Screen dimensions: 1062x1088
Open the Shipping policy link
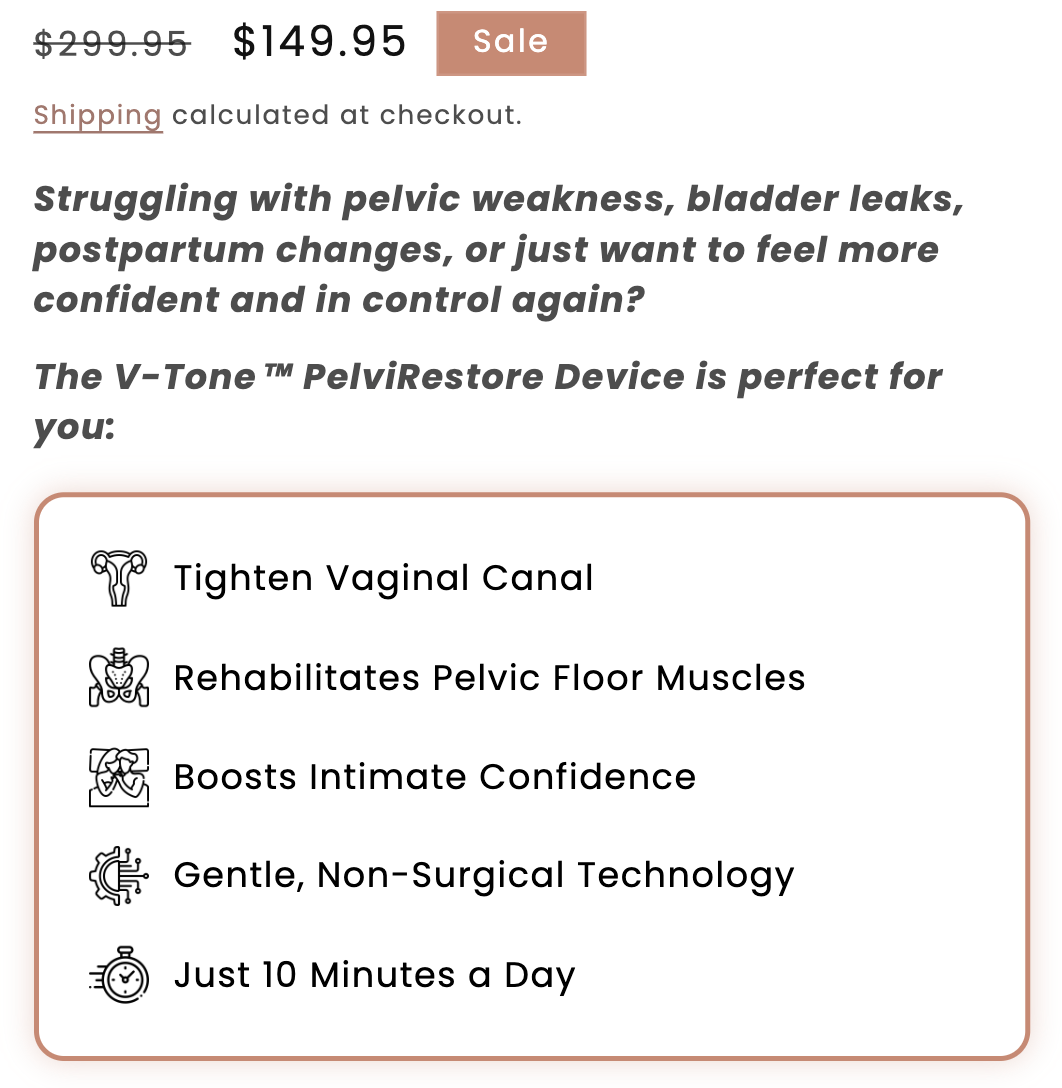pyautogui.click(x=98, y=115)
